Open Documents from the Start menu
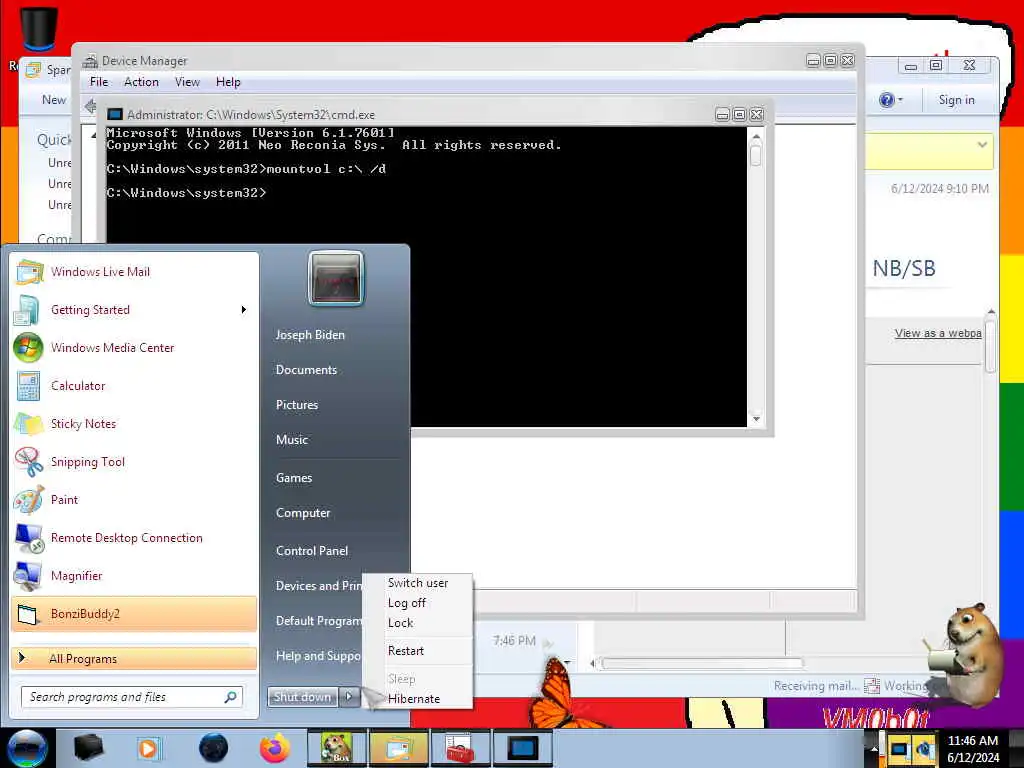This screenshot has width=1024, height=768. [x=306, y=370]
